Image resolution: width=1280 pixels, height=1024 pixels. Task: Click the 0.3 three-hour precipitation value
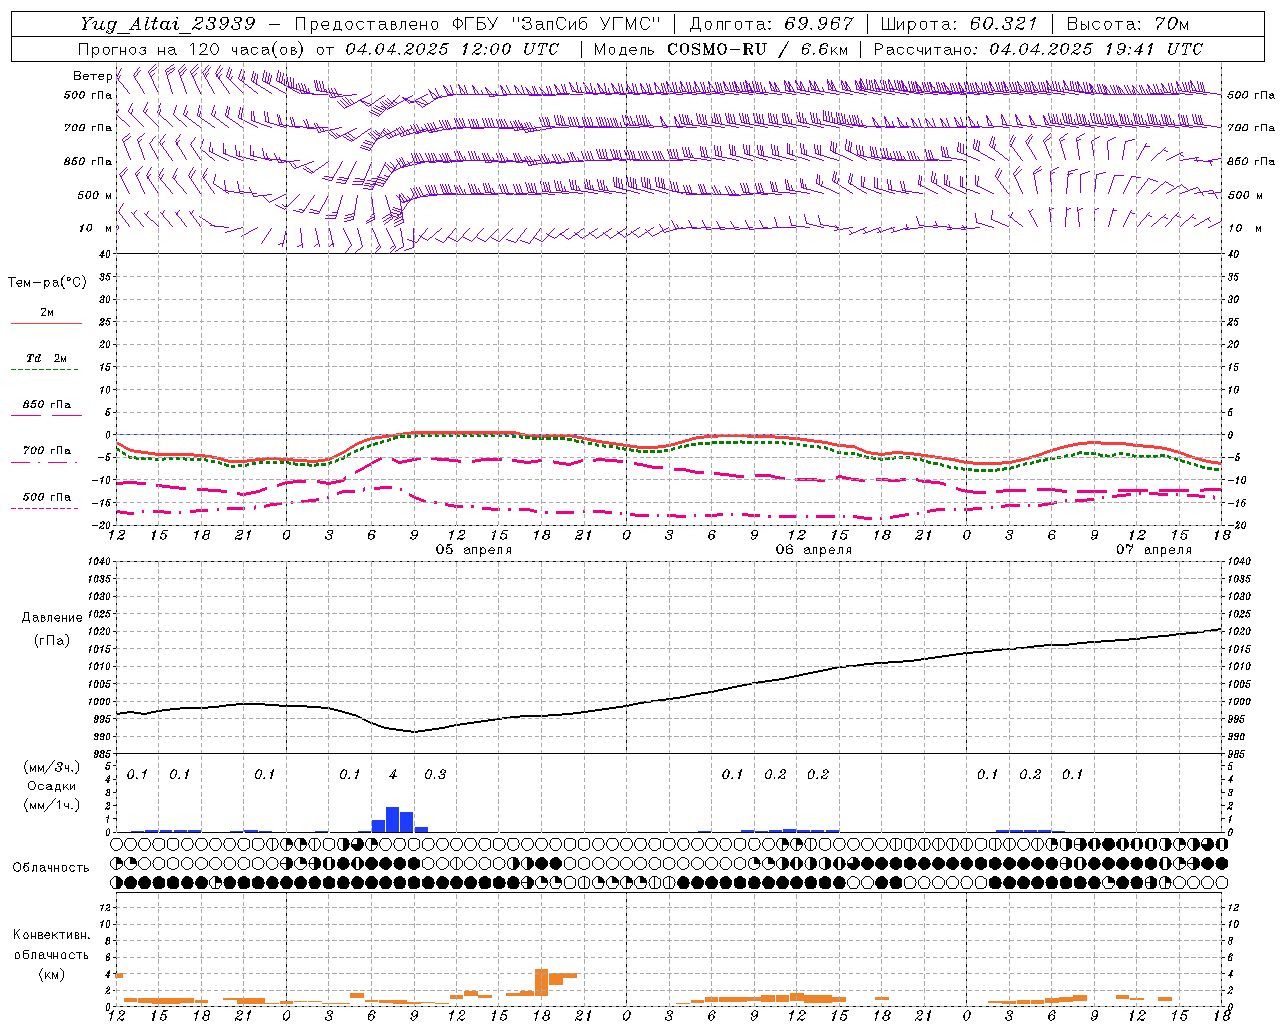[435, 775]
